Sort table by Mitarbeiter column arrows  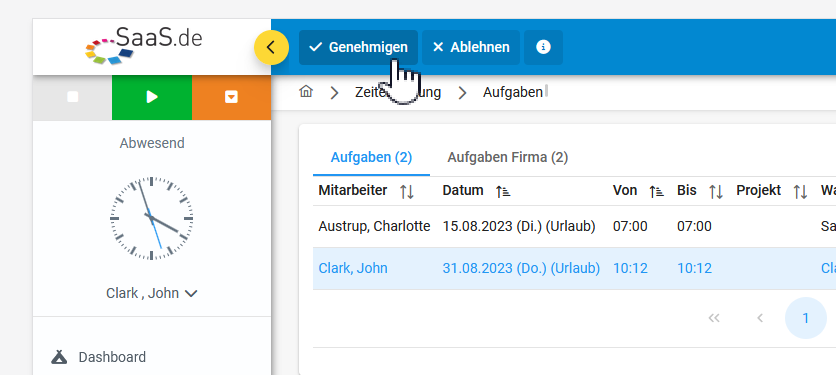click(407, 192)
